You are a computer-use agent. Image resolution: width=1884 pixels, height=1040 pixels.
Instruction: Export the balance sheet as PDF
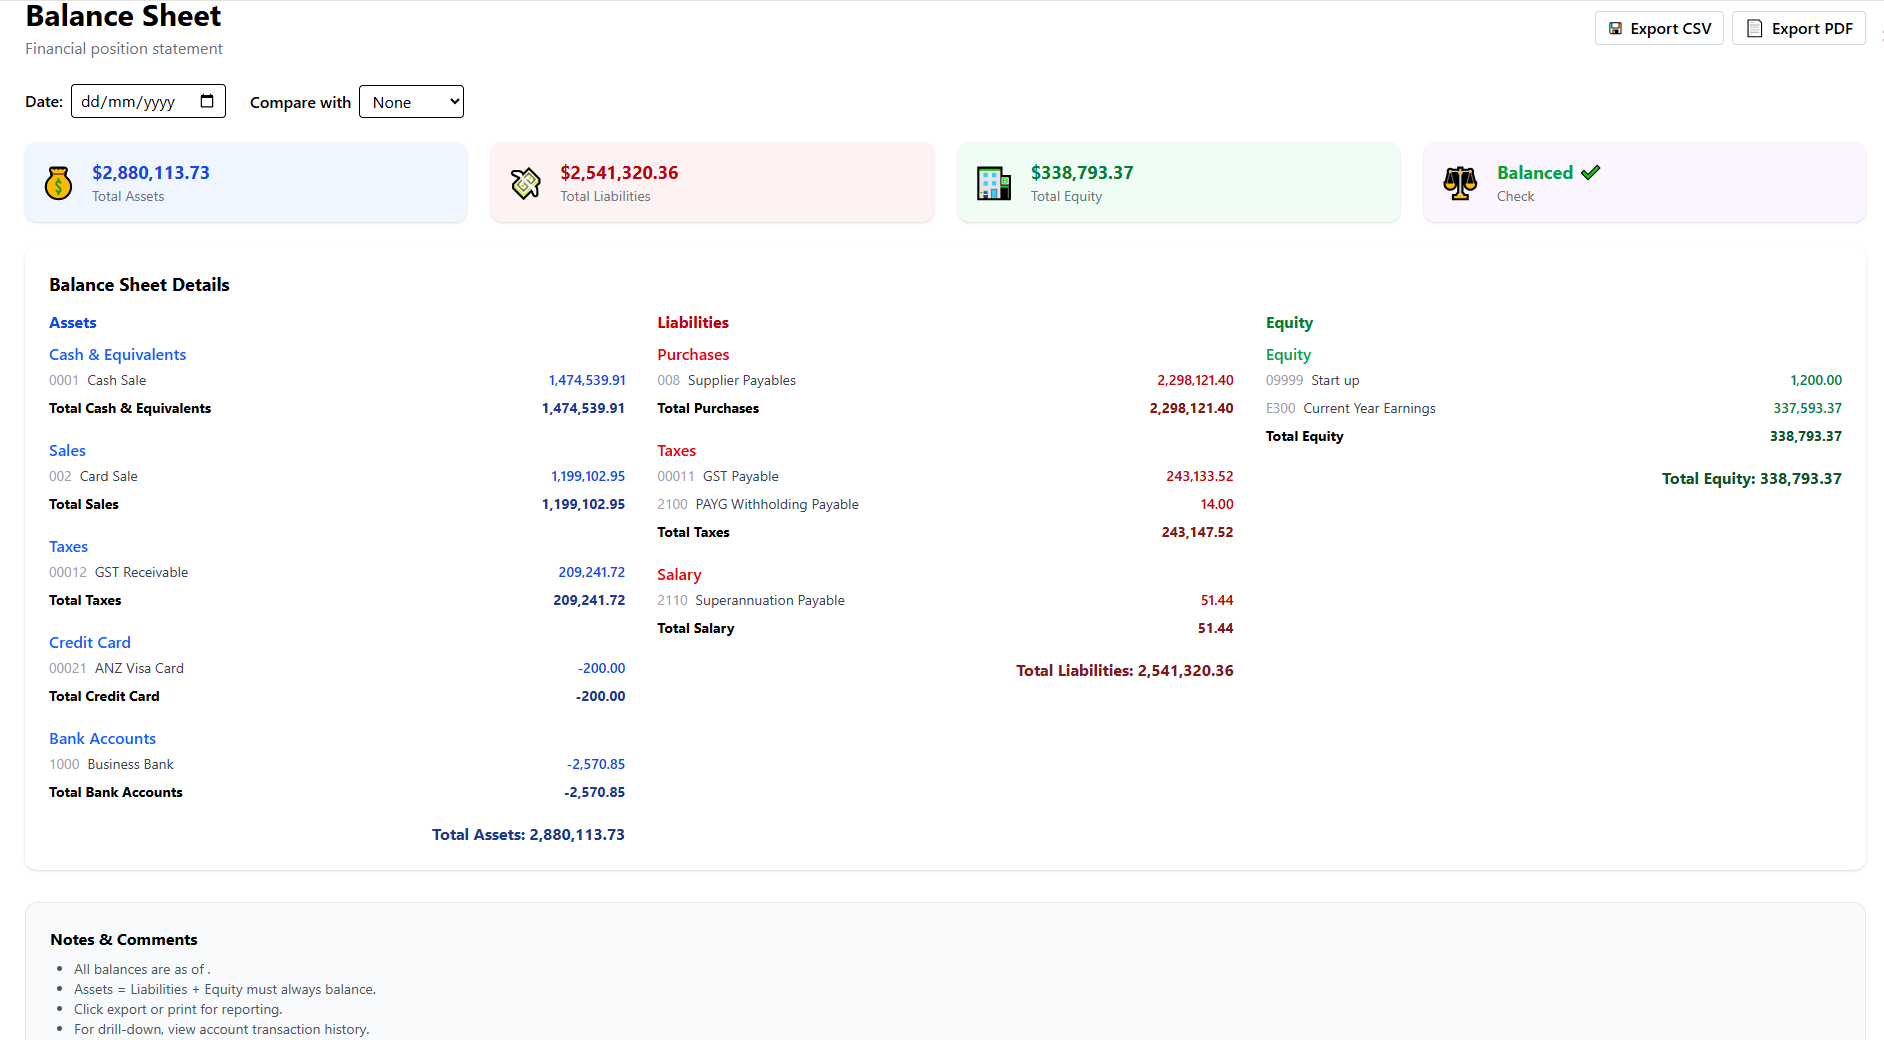coord(1798,28)
